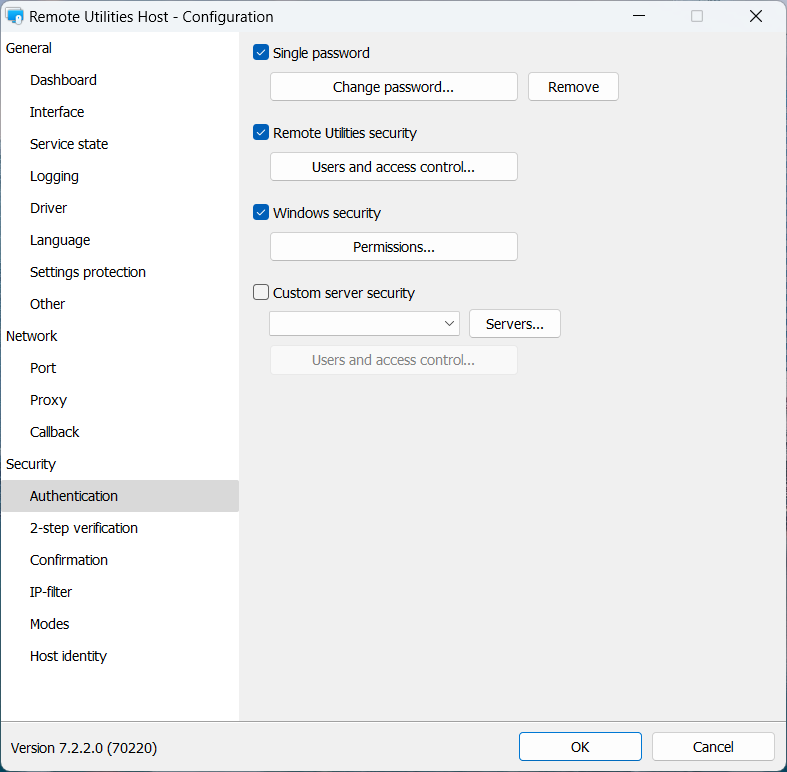Enable Custom server security checkbox
This screenshot has height=772, width=787.
[262, 293]
